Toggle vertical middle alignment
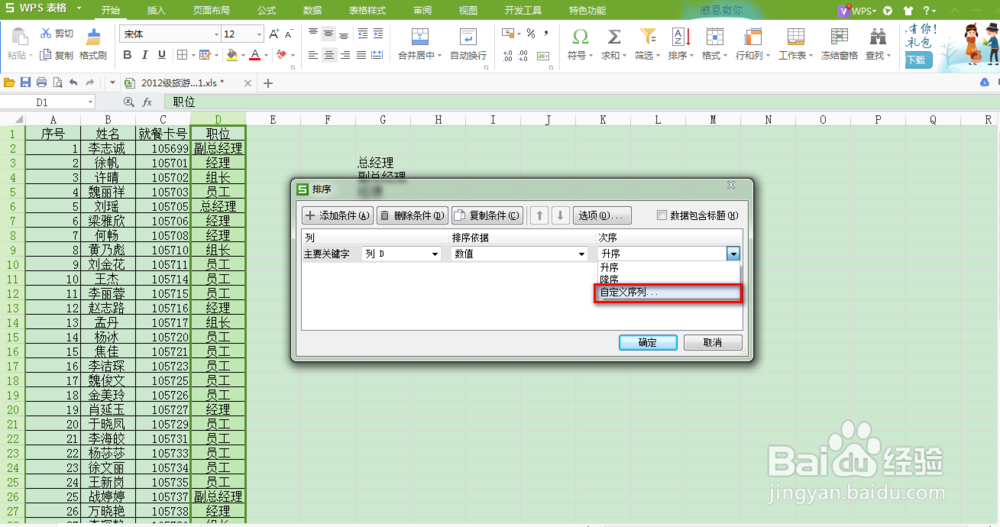 328,33
